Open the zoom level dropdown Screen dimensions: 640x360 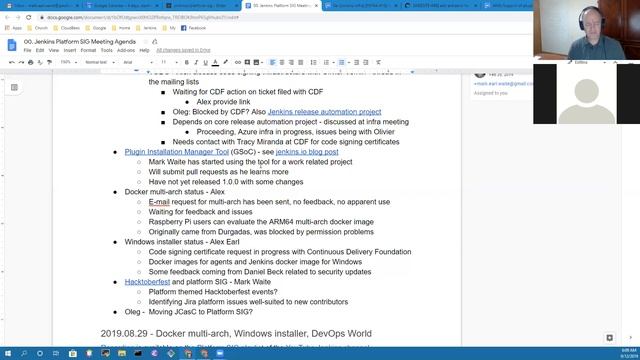[69, 62]
